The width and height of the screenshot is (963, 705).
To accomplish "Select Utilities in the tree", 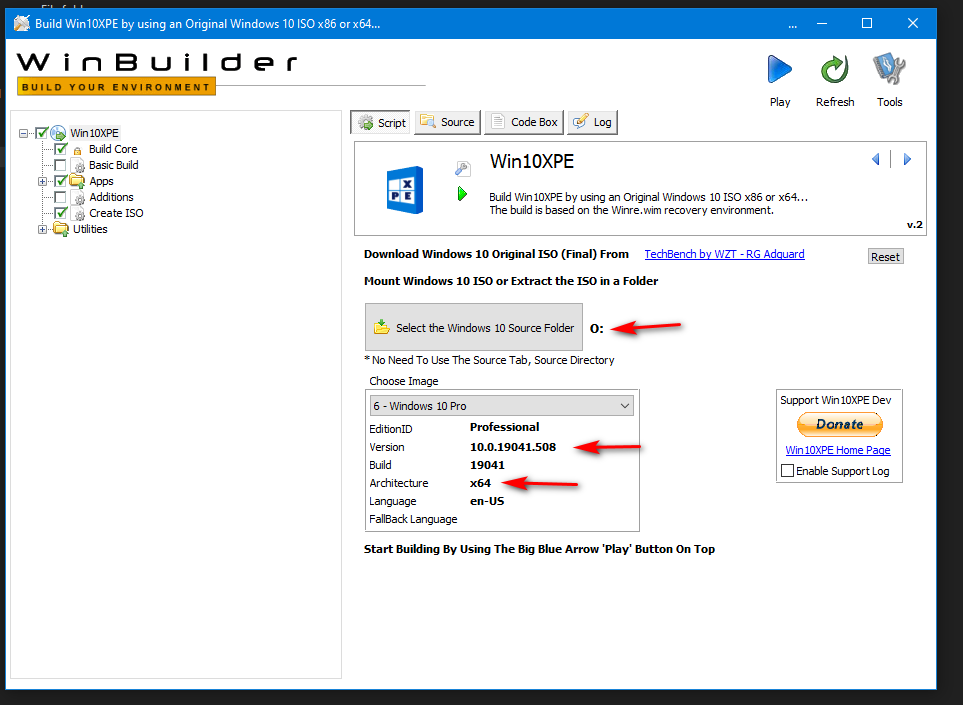I will coord(90,229).
